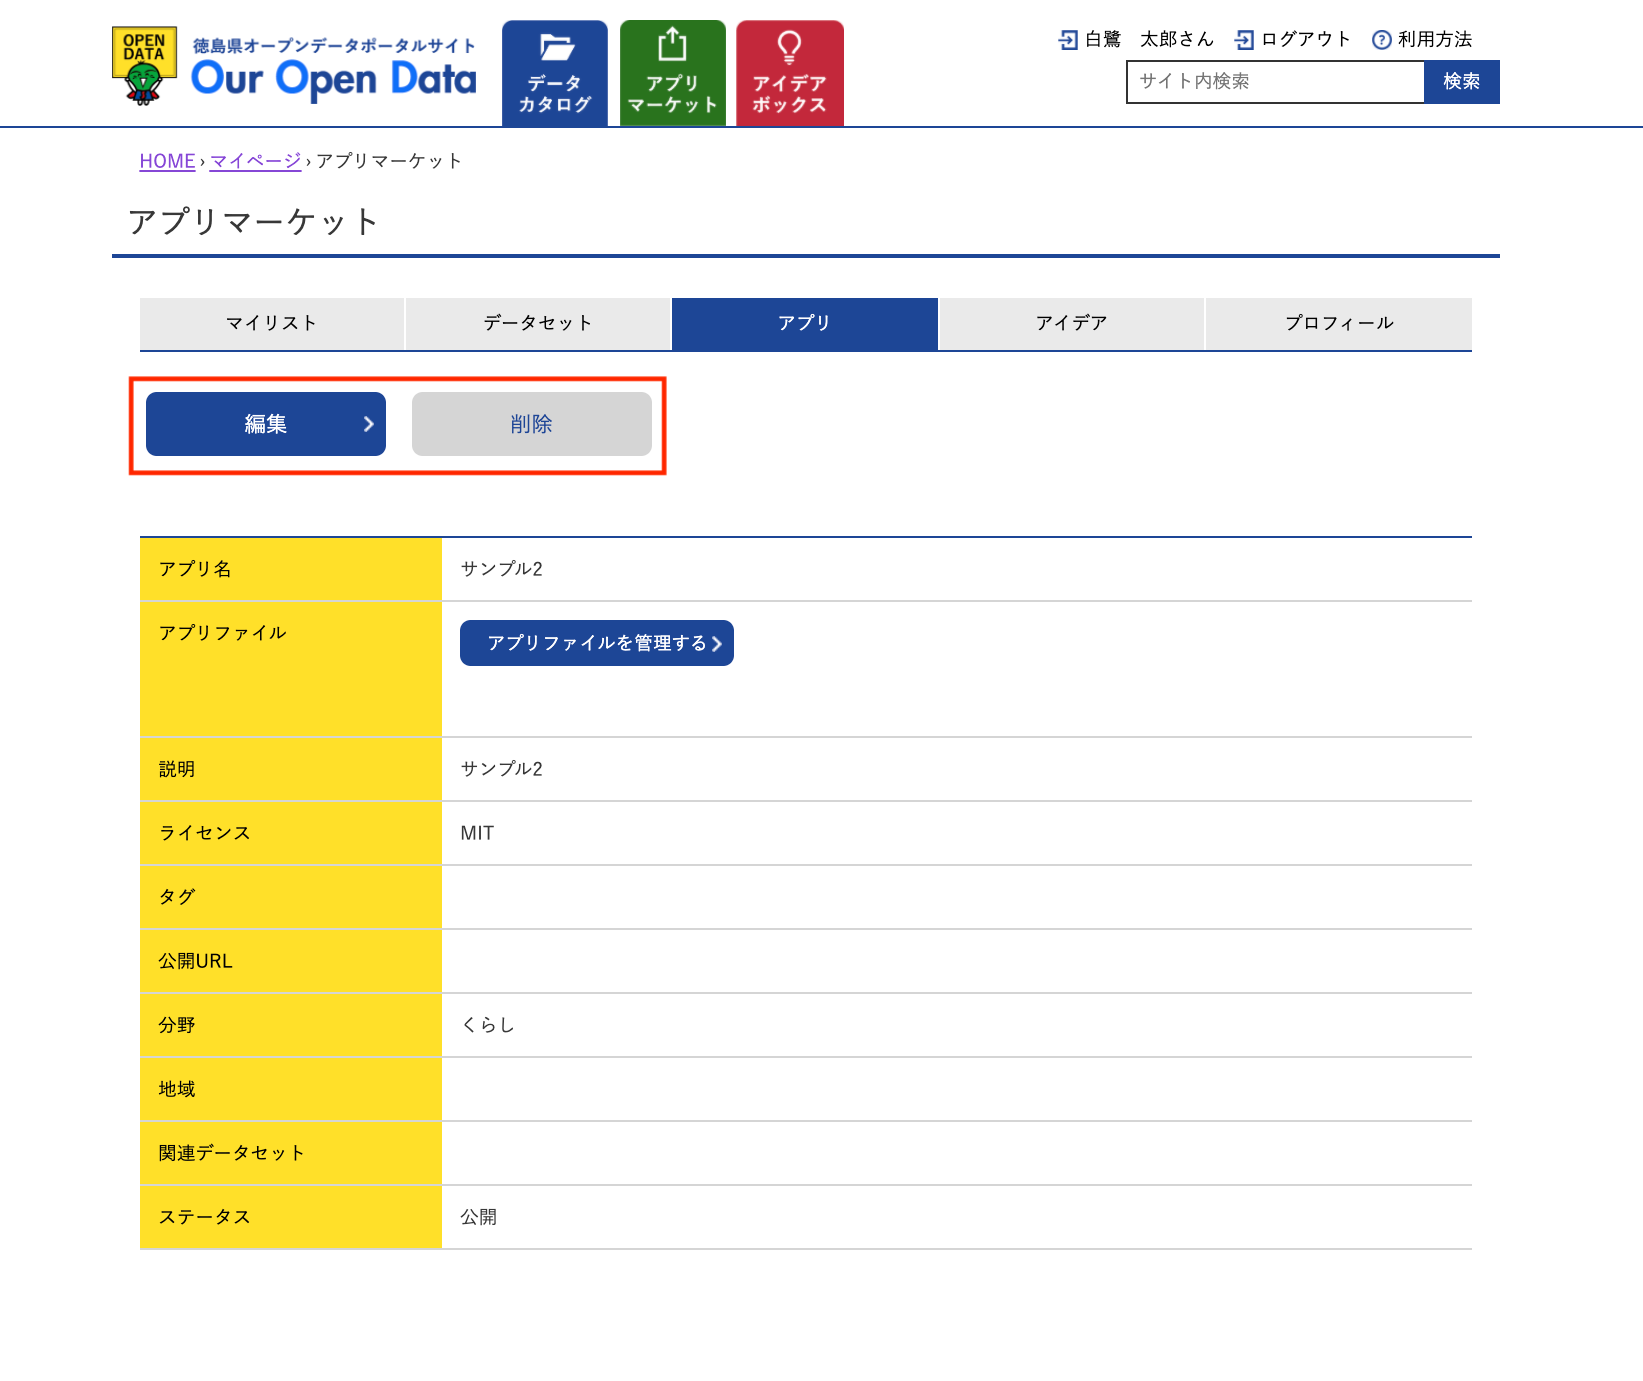This screenshot has width=1643, height=1381.
Task: Click the 削除 delete button
Action: point(532,424)
